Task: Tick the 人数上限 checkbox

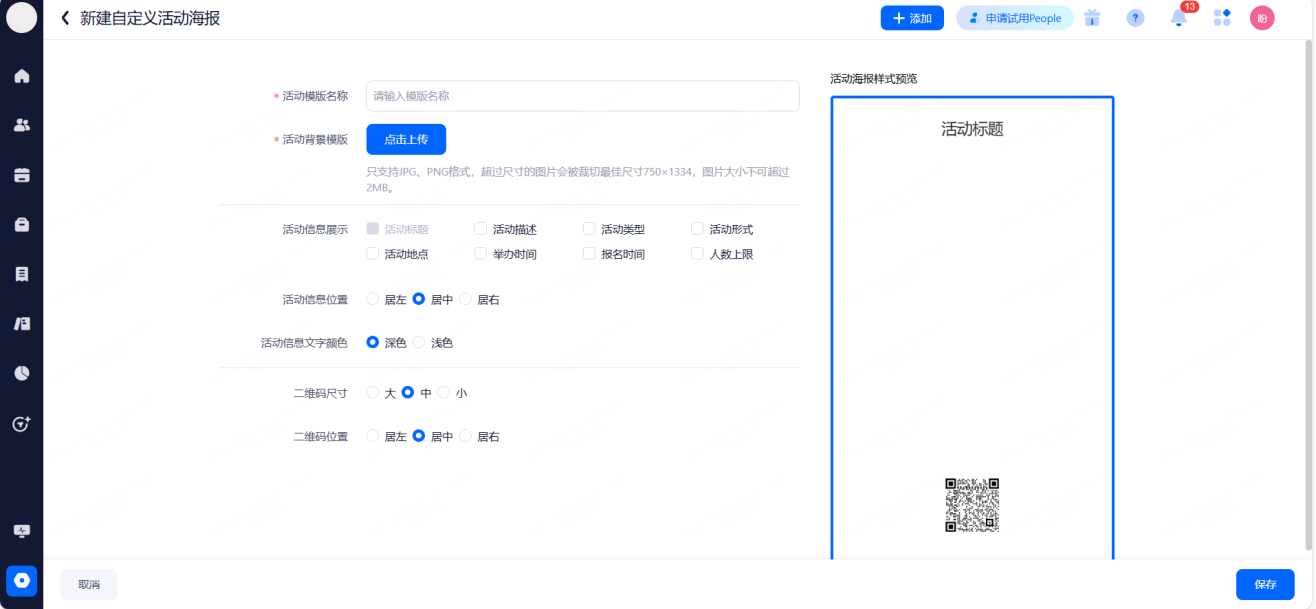Action: pos(698,254)
